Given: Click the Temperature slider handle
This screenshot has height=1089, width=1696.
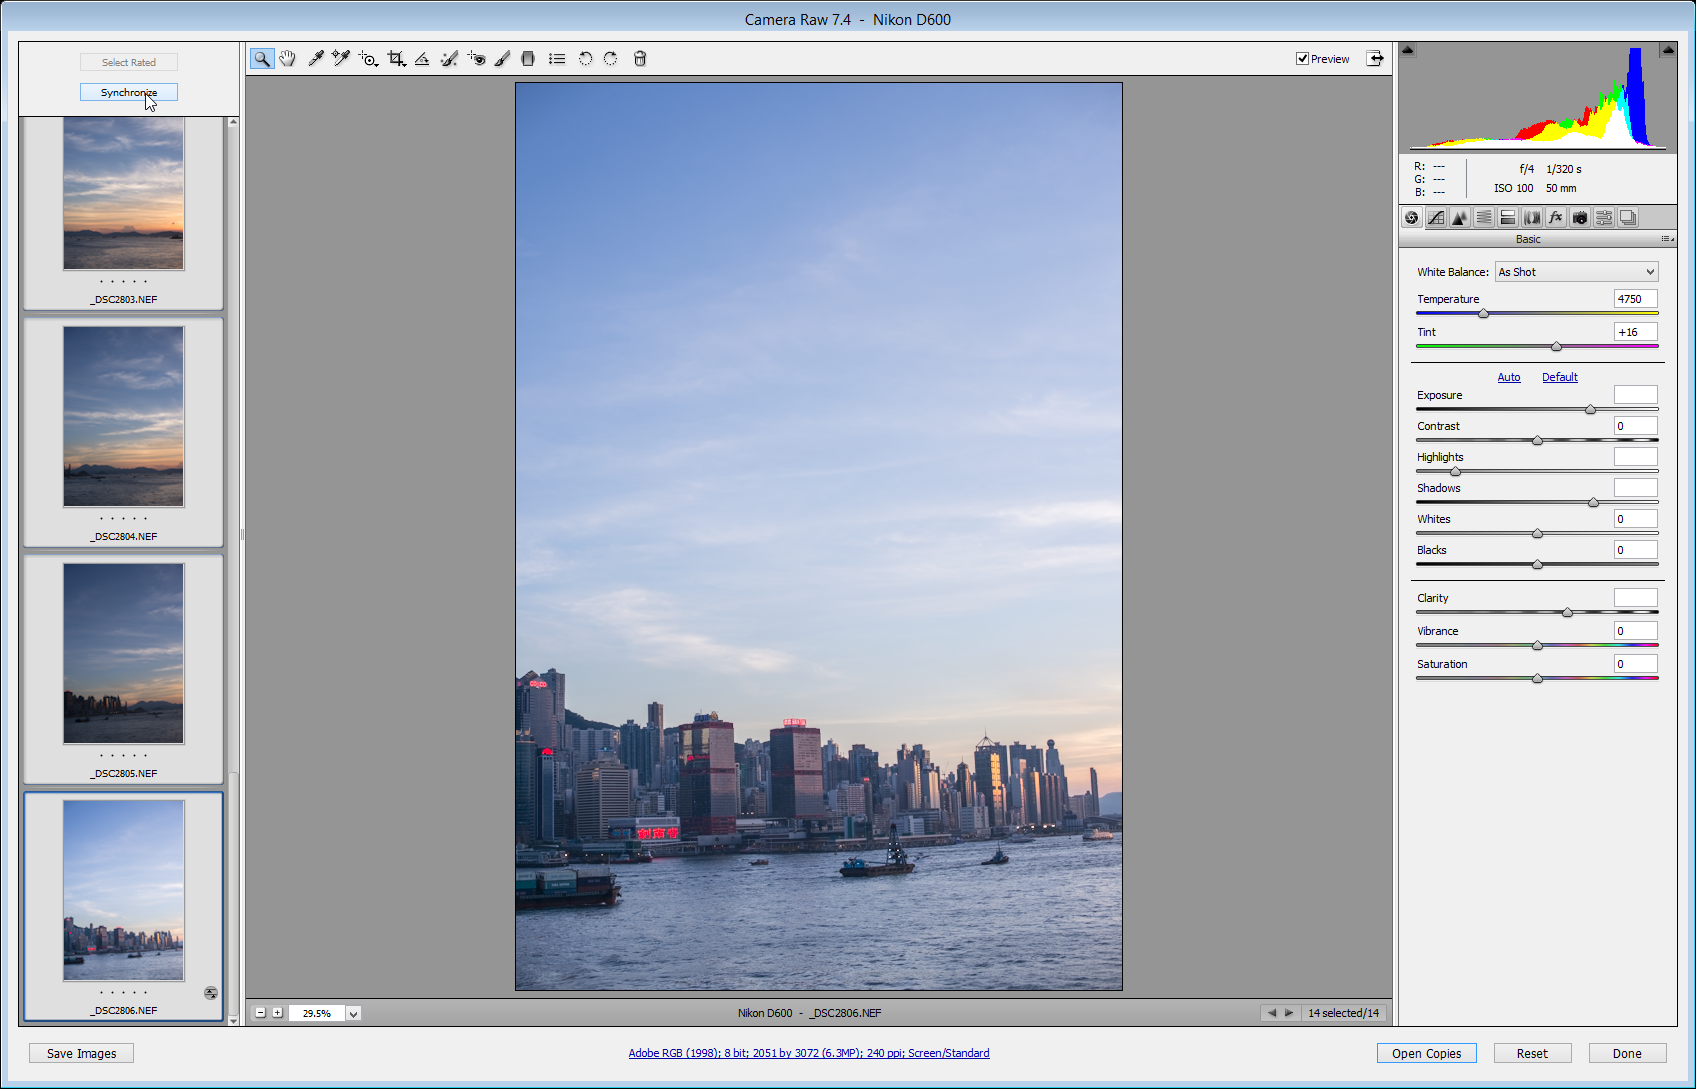Looking at the screenshot, I should tap(1484, 314).
